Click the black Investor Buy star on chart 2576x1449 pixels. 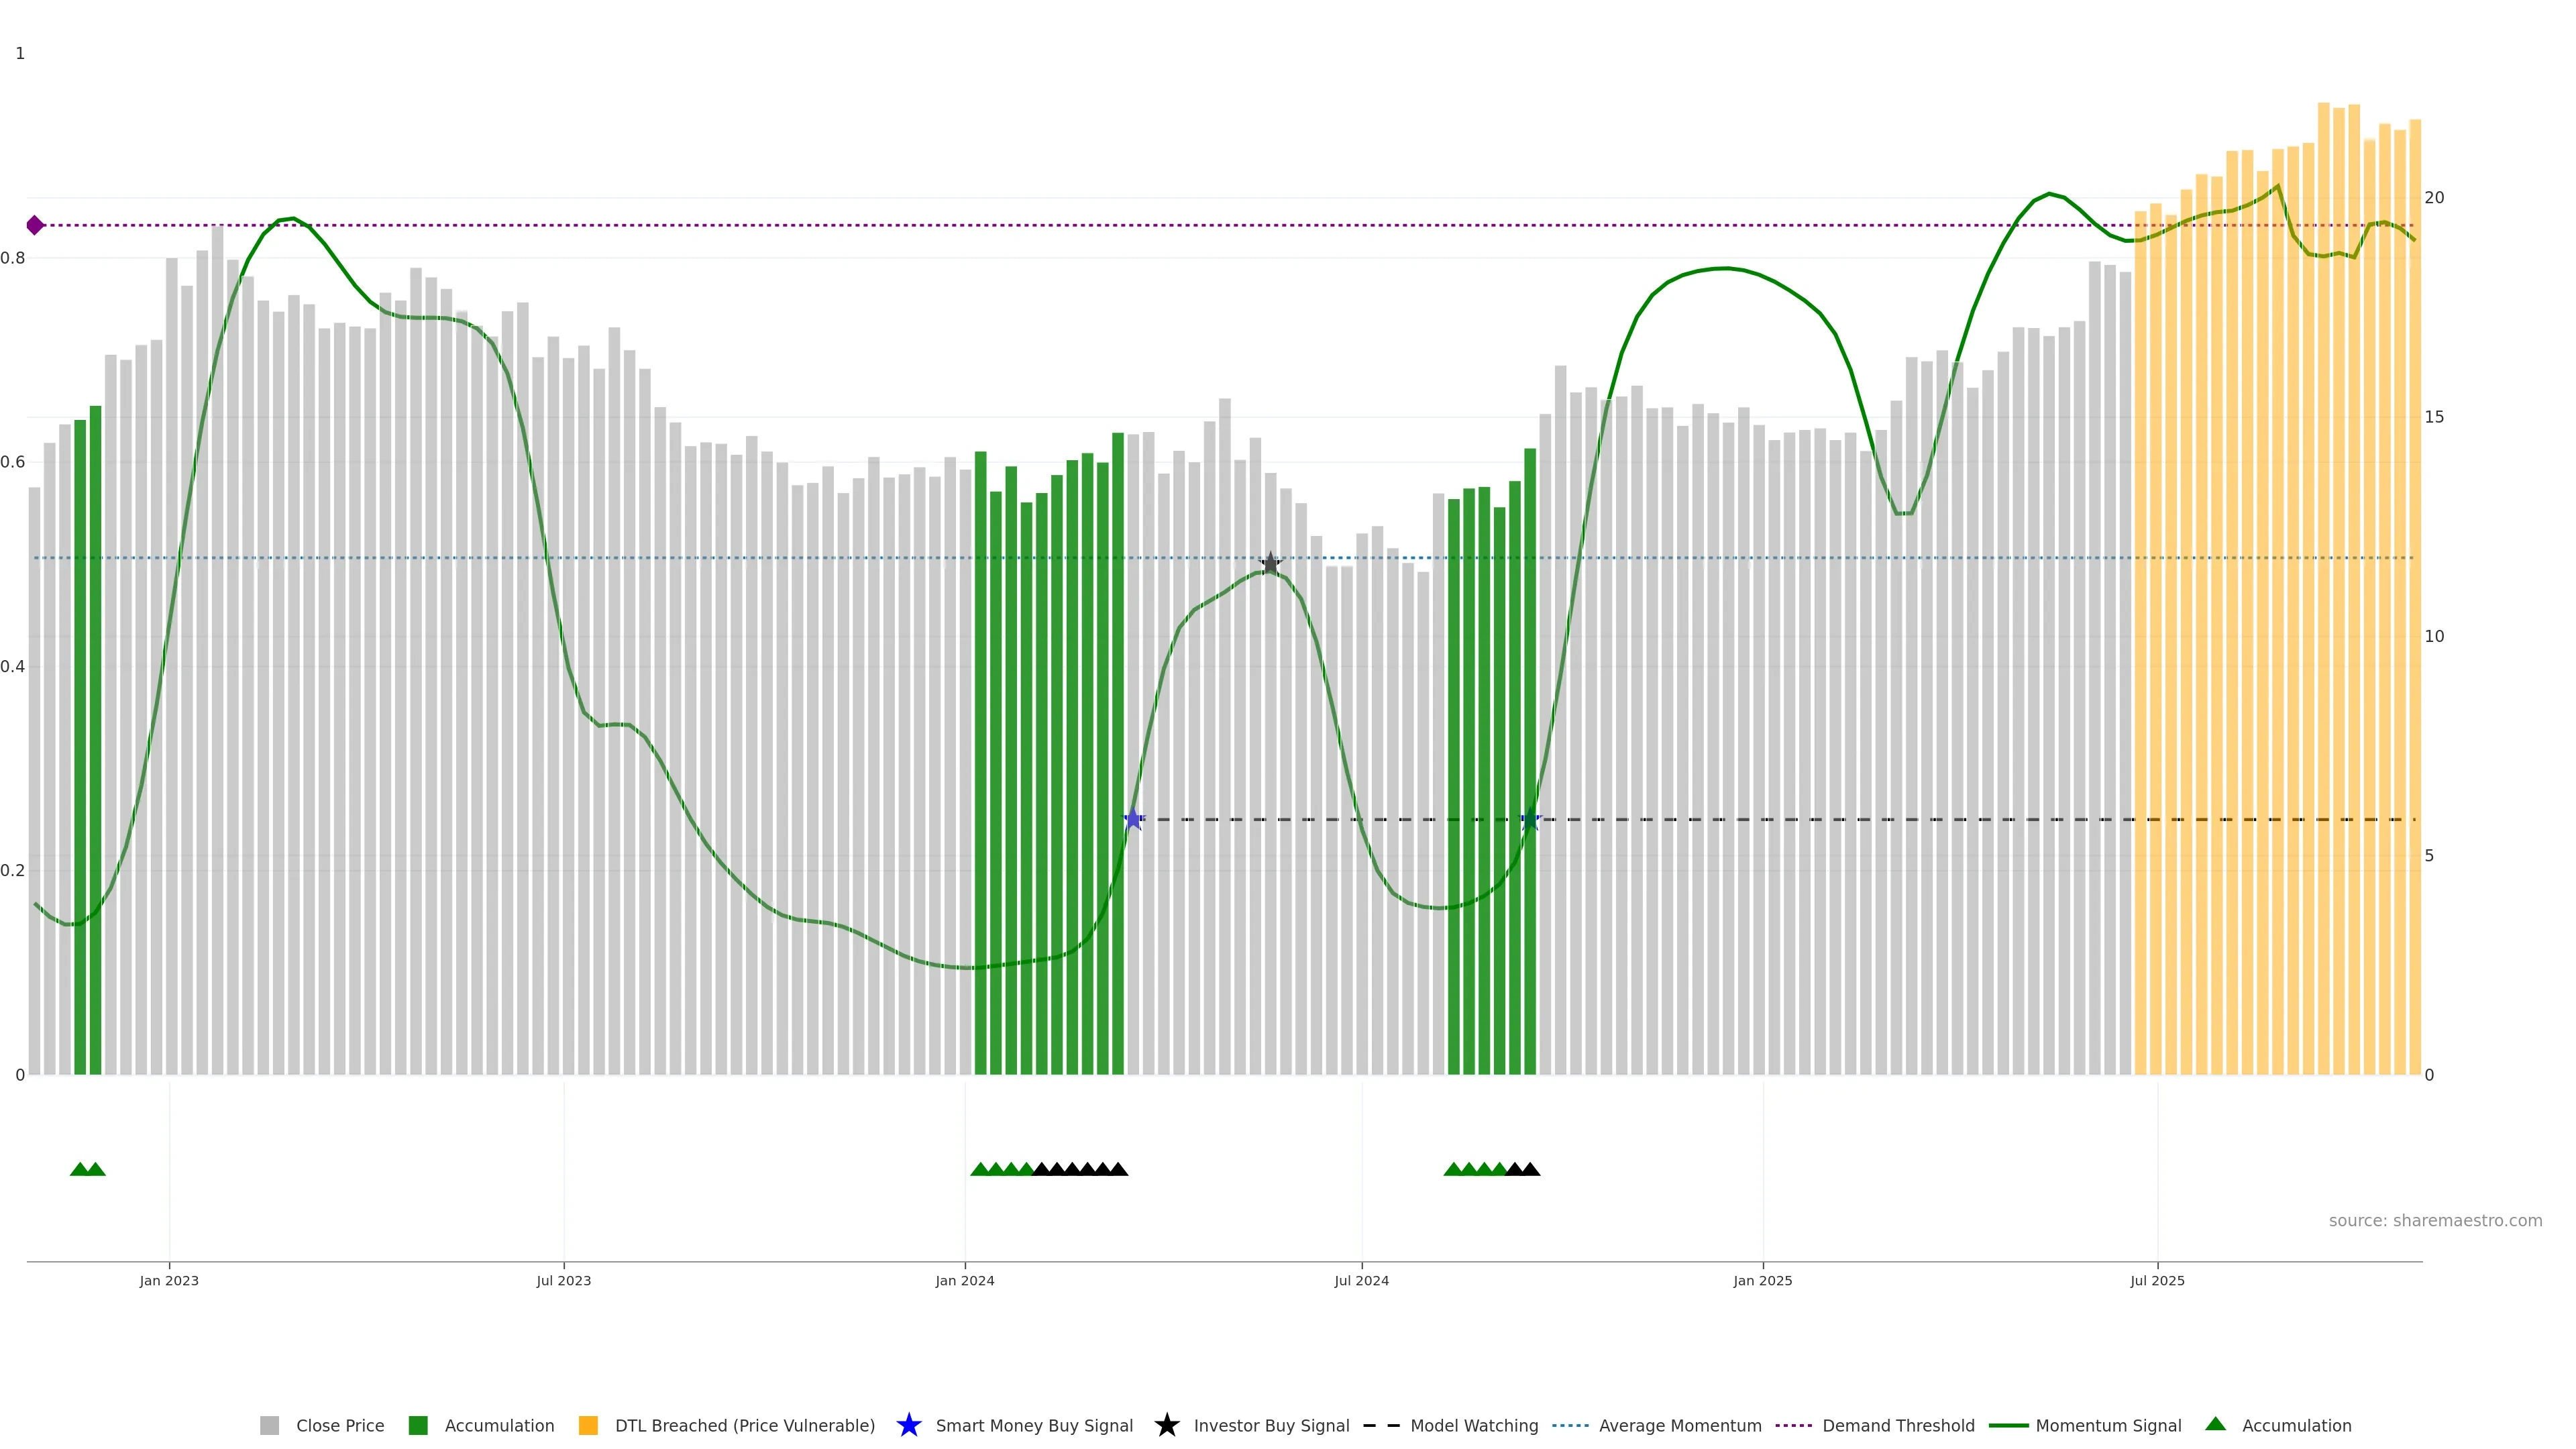point(1270,563)
